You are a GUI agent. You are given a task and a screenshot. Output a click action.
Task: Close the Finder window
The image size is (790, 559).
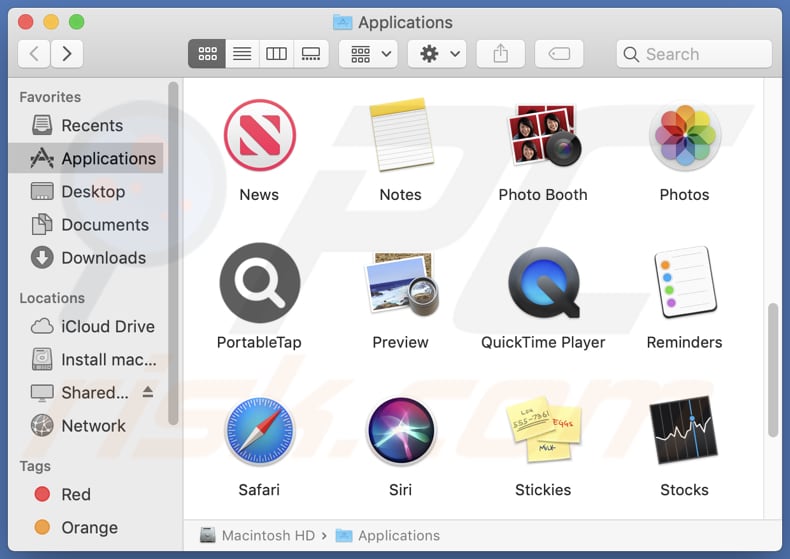pos(25,22)
